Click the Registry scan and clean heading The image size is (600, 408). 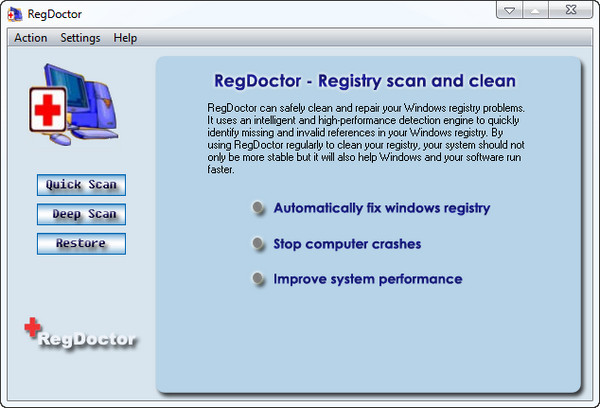366,80
